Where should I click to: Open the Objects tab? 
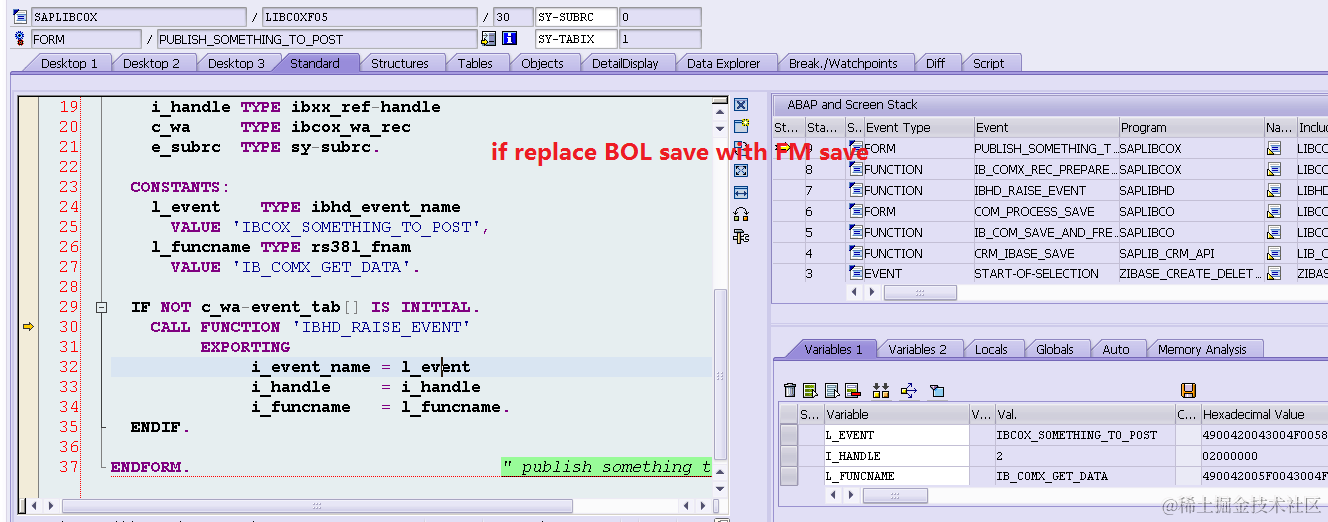coord(542,63)
